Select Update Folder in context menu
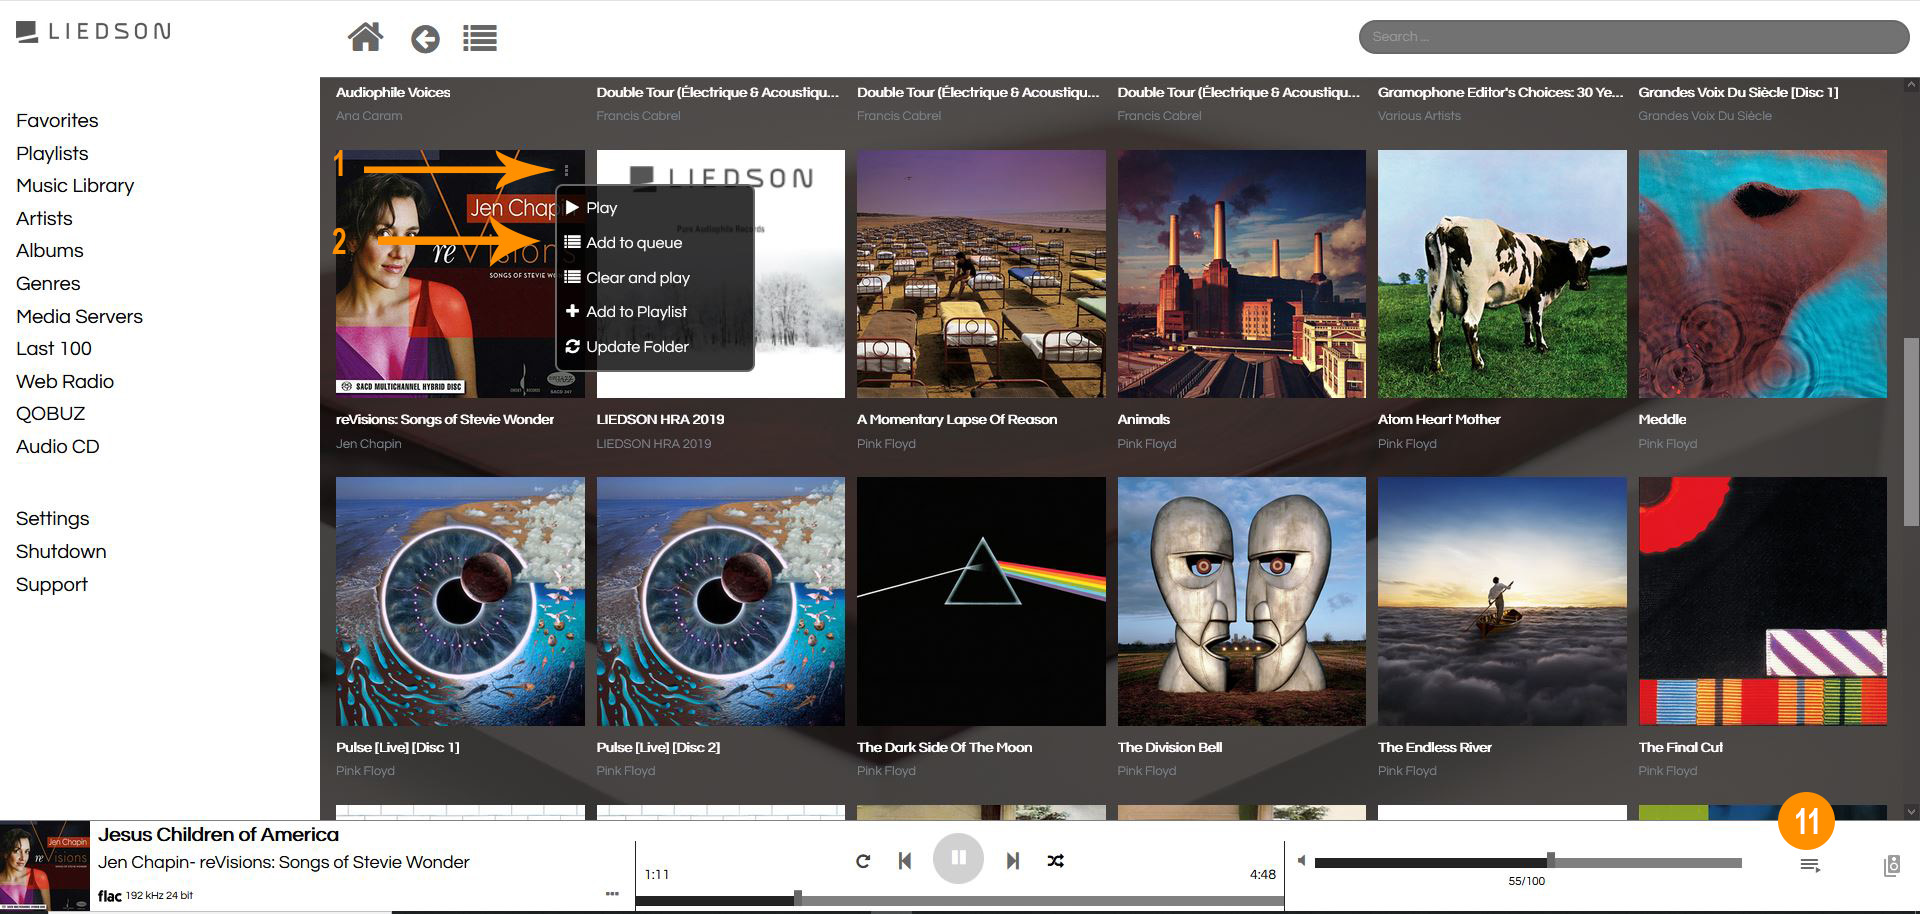1920x914 pixels. tap(637, 346)
